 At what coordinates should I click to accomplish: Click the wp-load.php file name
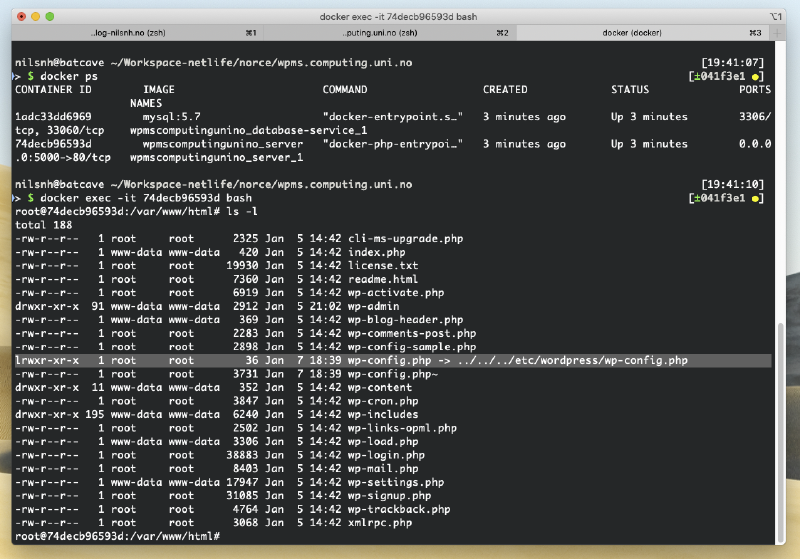(x=383, y=442)
